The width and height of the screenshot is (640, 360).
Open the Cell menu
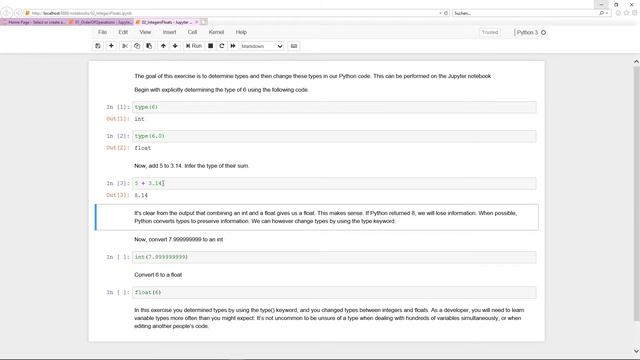coord(193,32)
